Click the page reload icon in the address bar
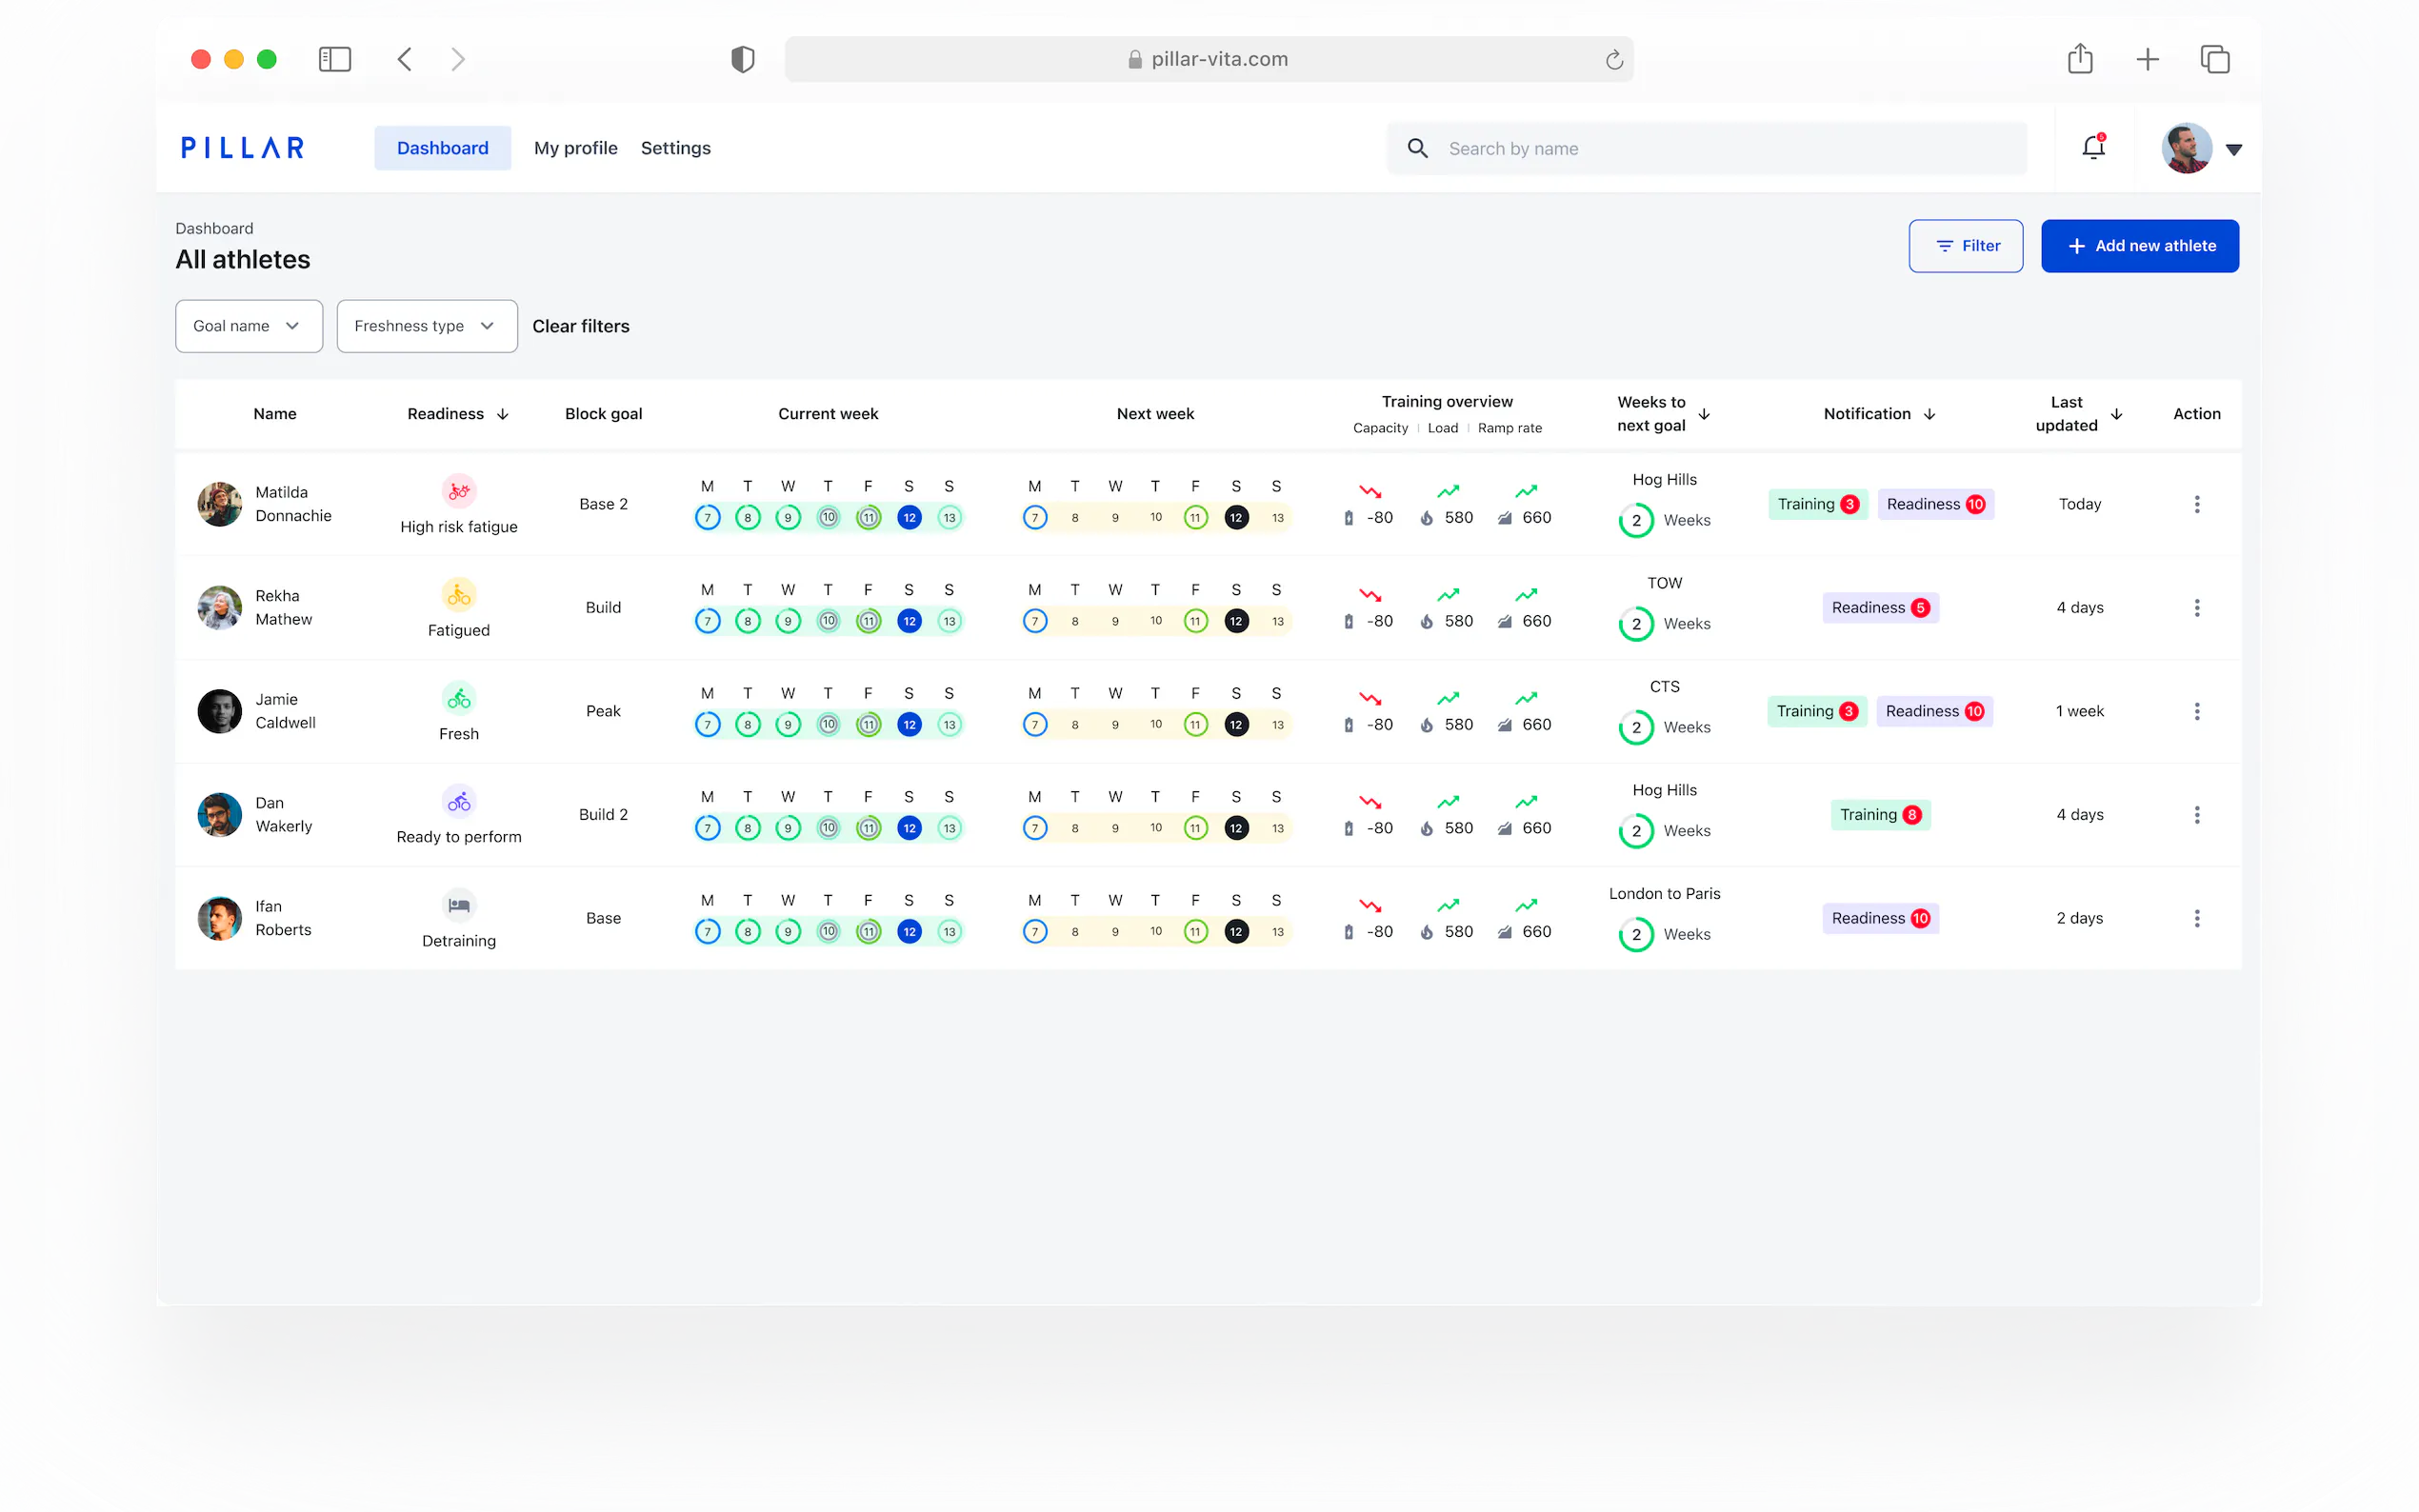 click(x=1613, y=60)
